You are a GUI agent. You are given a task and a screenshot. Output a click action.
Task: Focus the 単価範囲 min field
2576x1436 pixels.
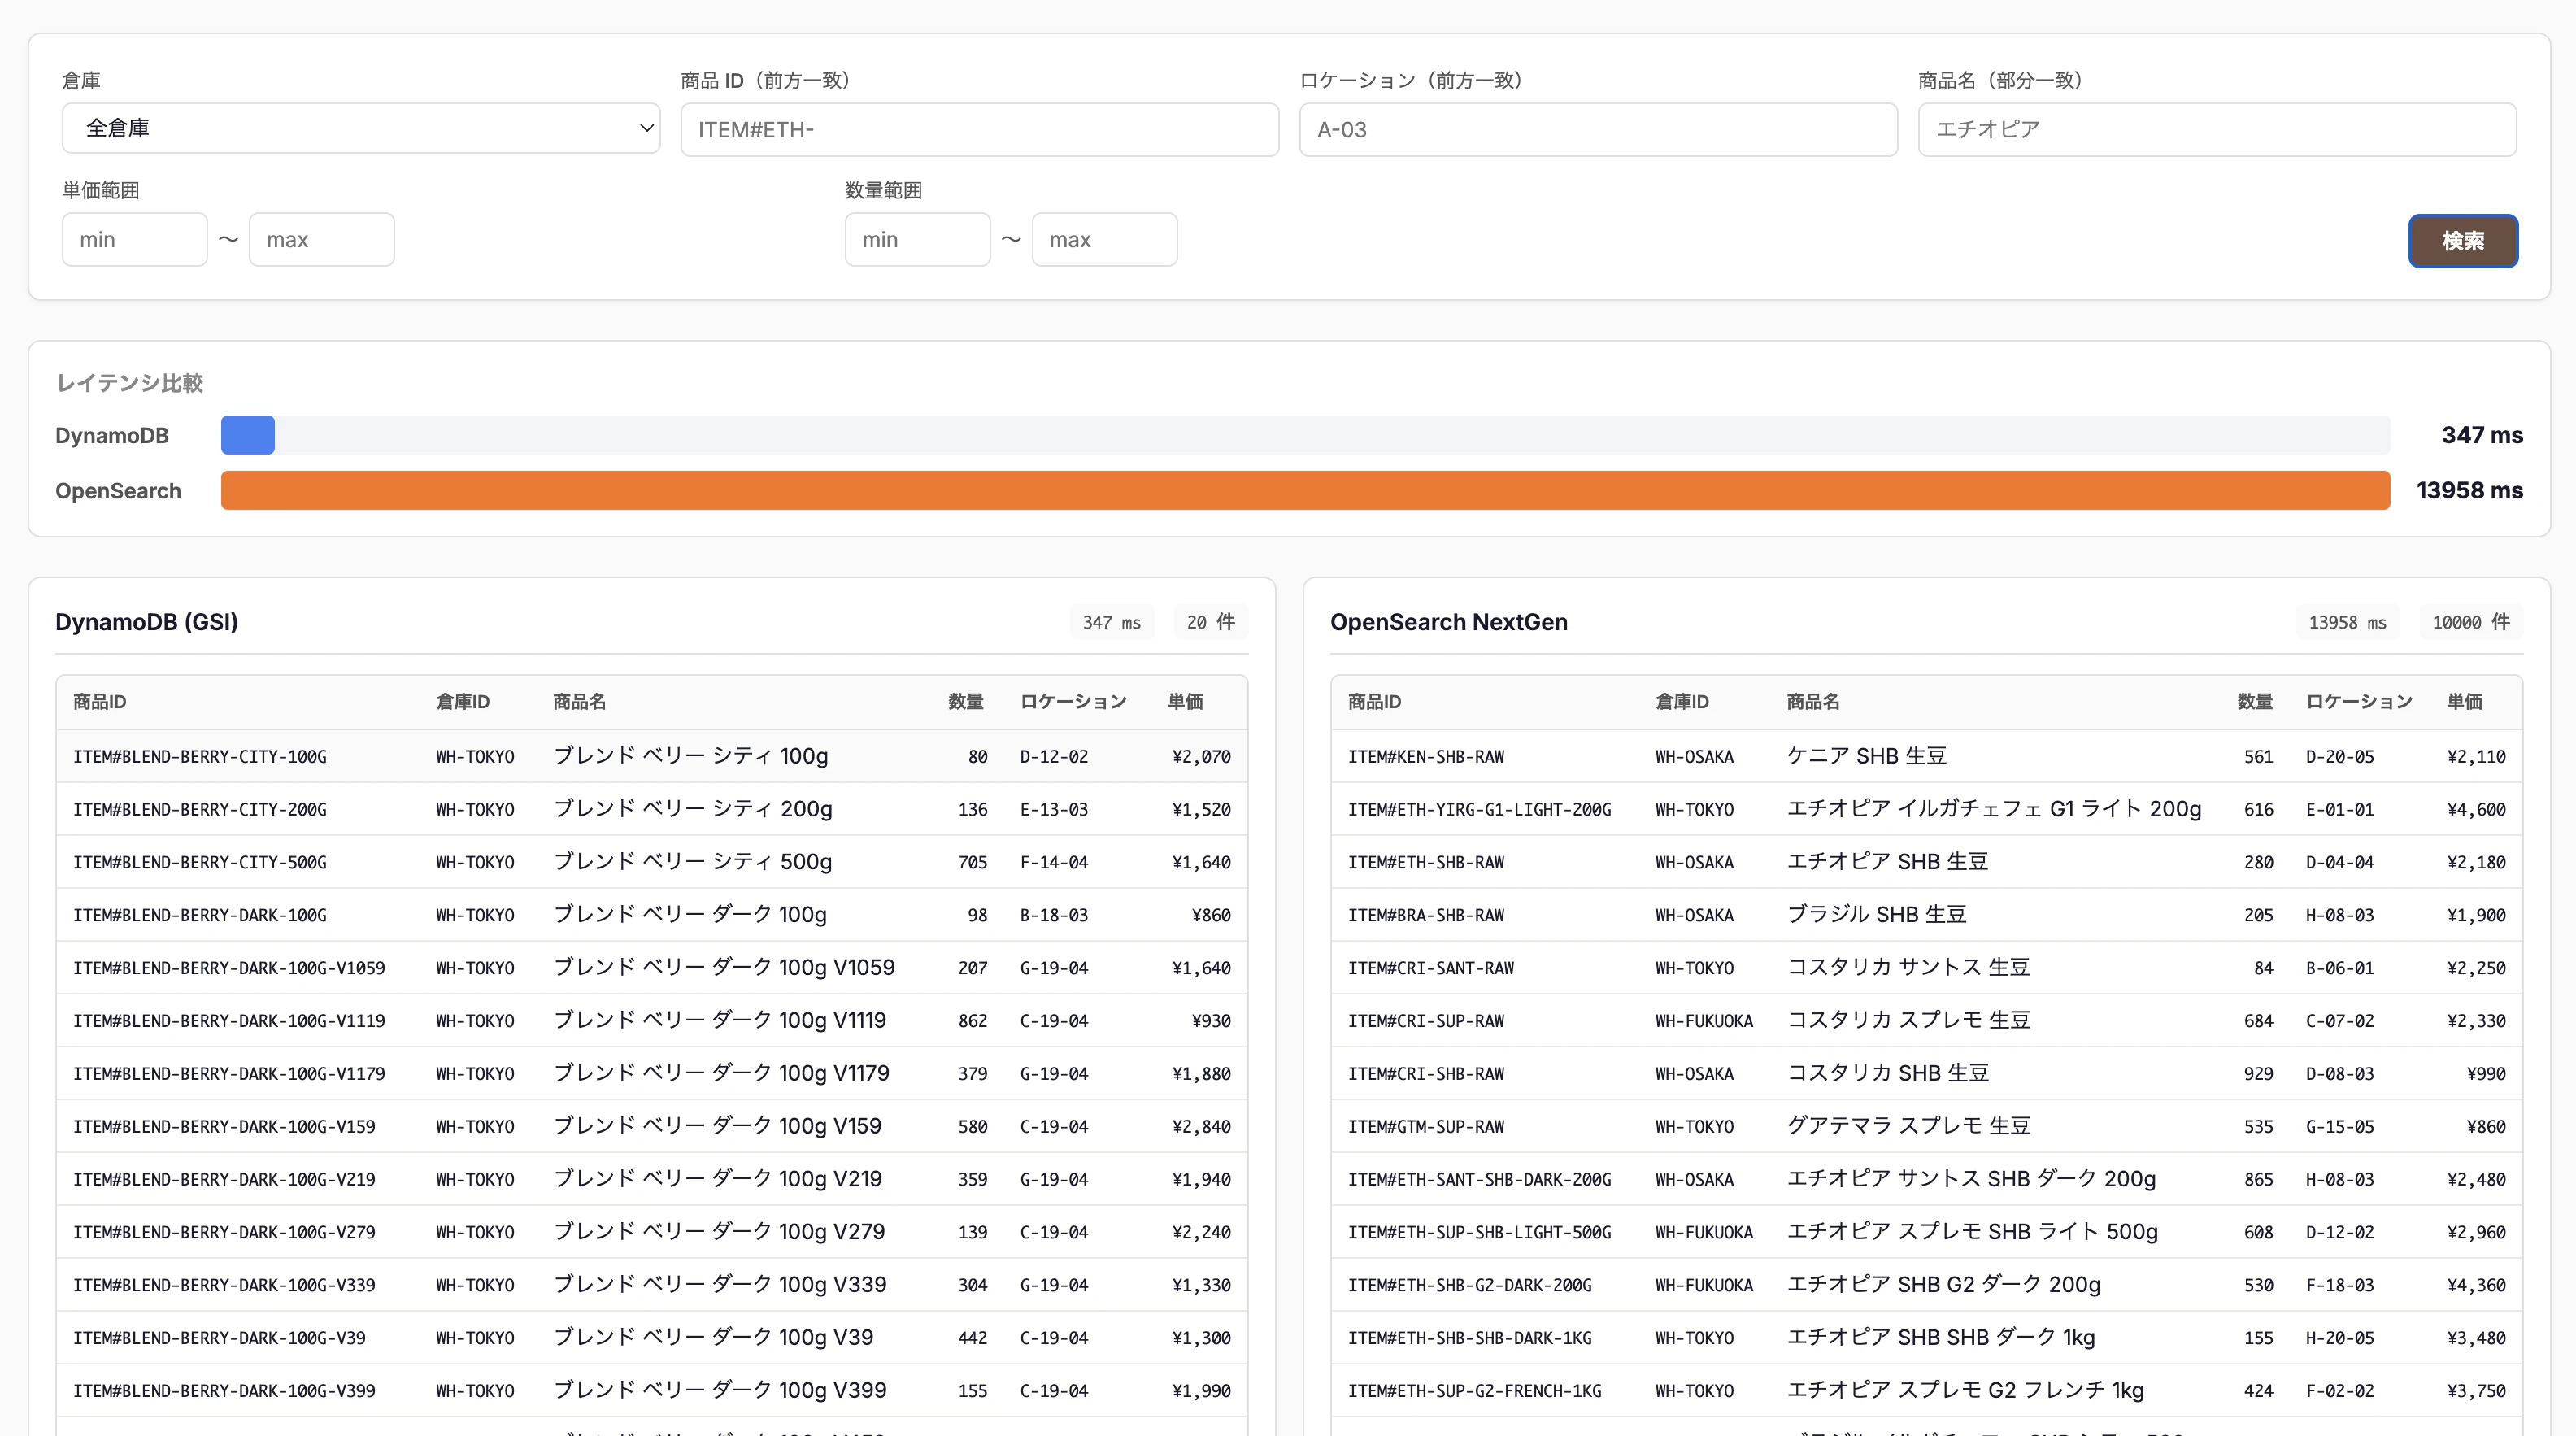tap(134, 239)
